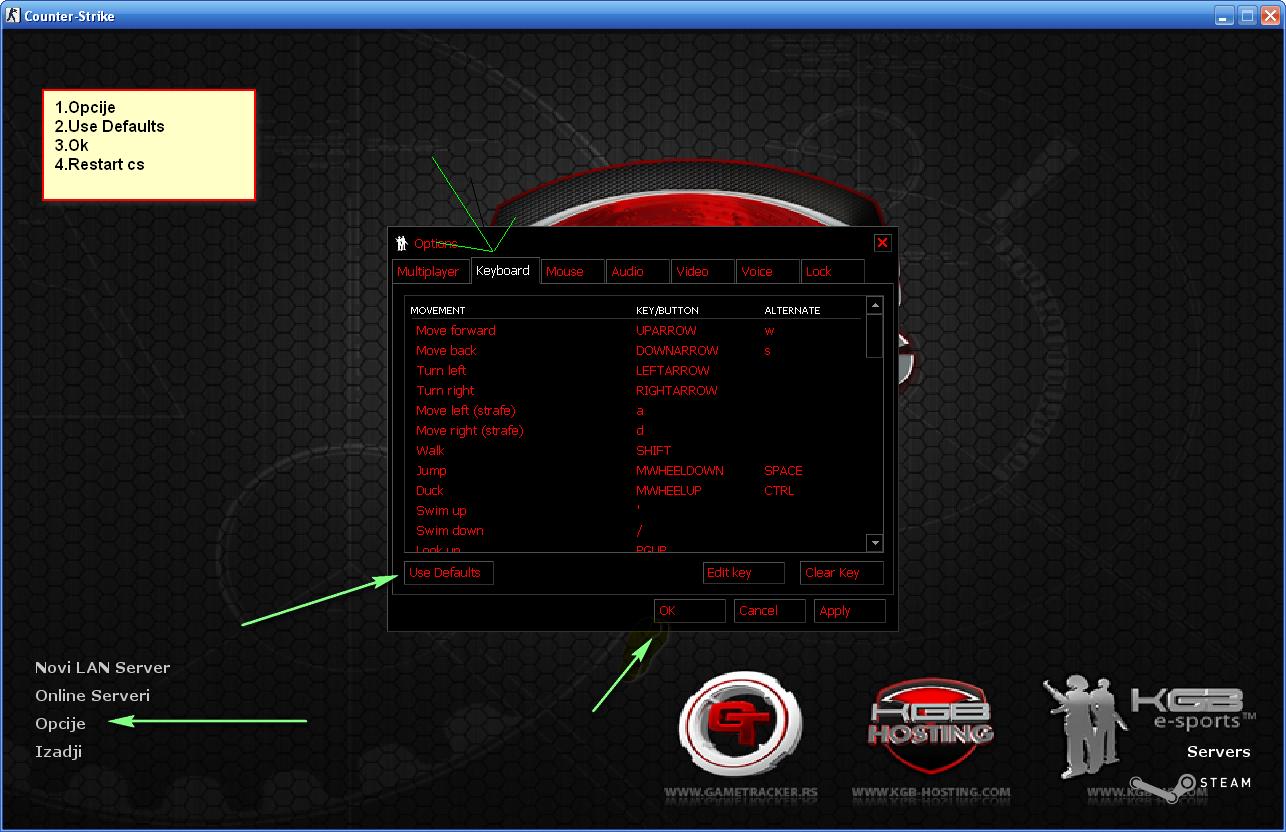The image size is (1286, 832).
Task: Click the key list scroll-down arrow
Action: point(875,543)
